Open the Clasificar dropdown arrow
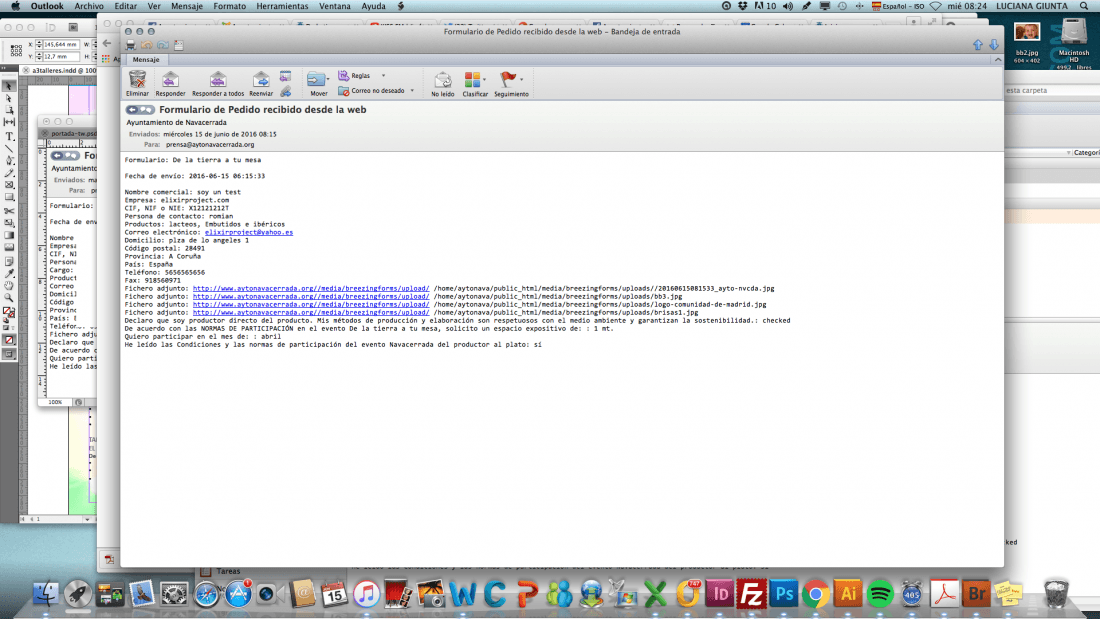1100x619 pixels. pyautogui.click(x=484, y=79)
